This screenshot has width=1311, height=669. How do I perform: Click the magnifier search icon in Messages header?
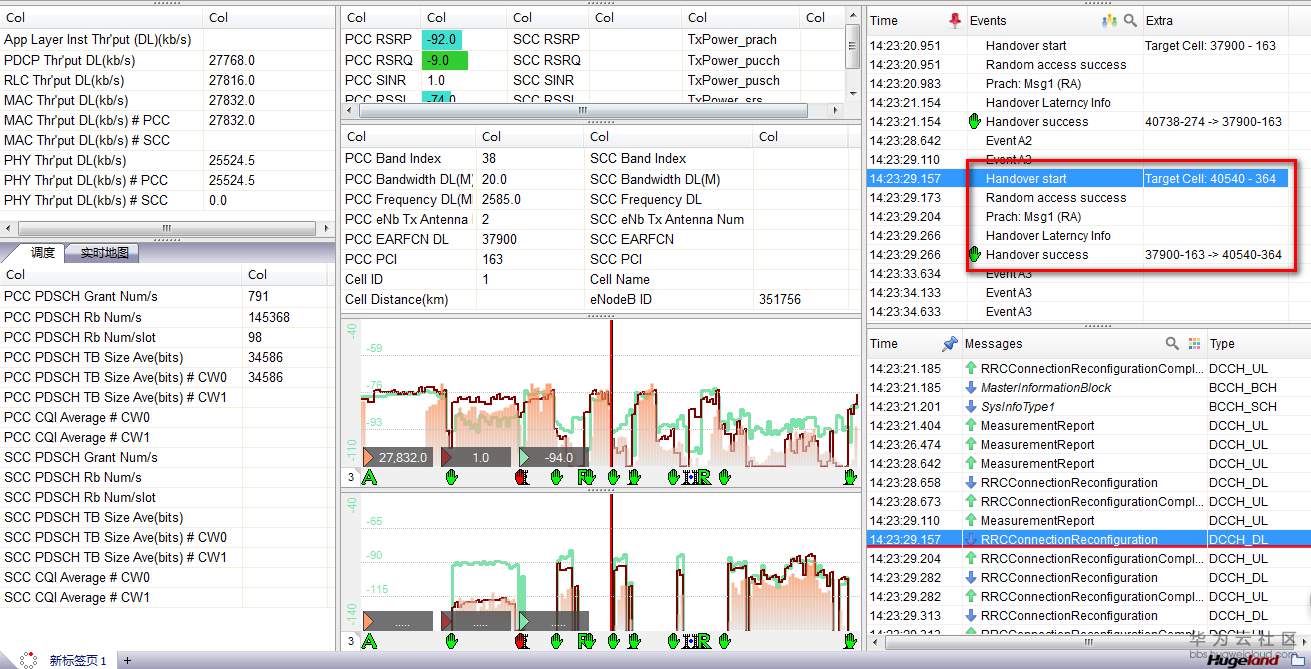(x=1172, y=343)
